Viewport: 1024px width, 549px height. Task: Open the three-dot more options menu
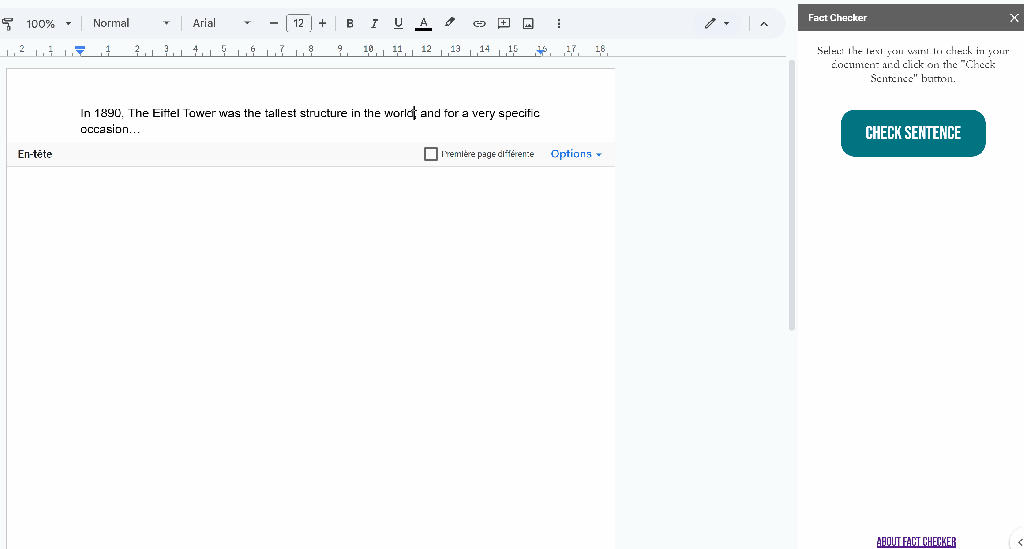[x=558, y=23]
